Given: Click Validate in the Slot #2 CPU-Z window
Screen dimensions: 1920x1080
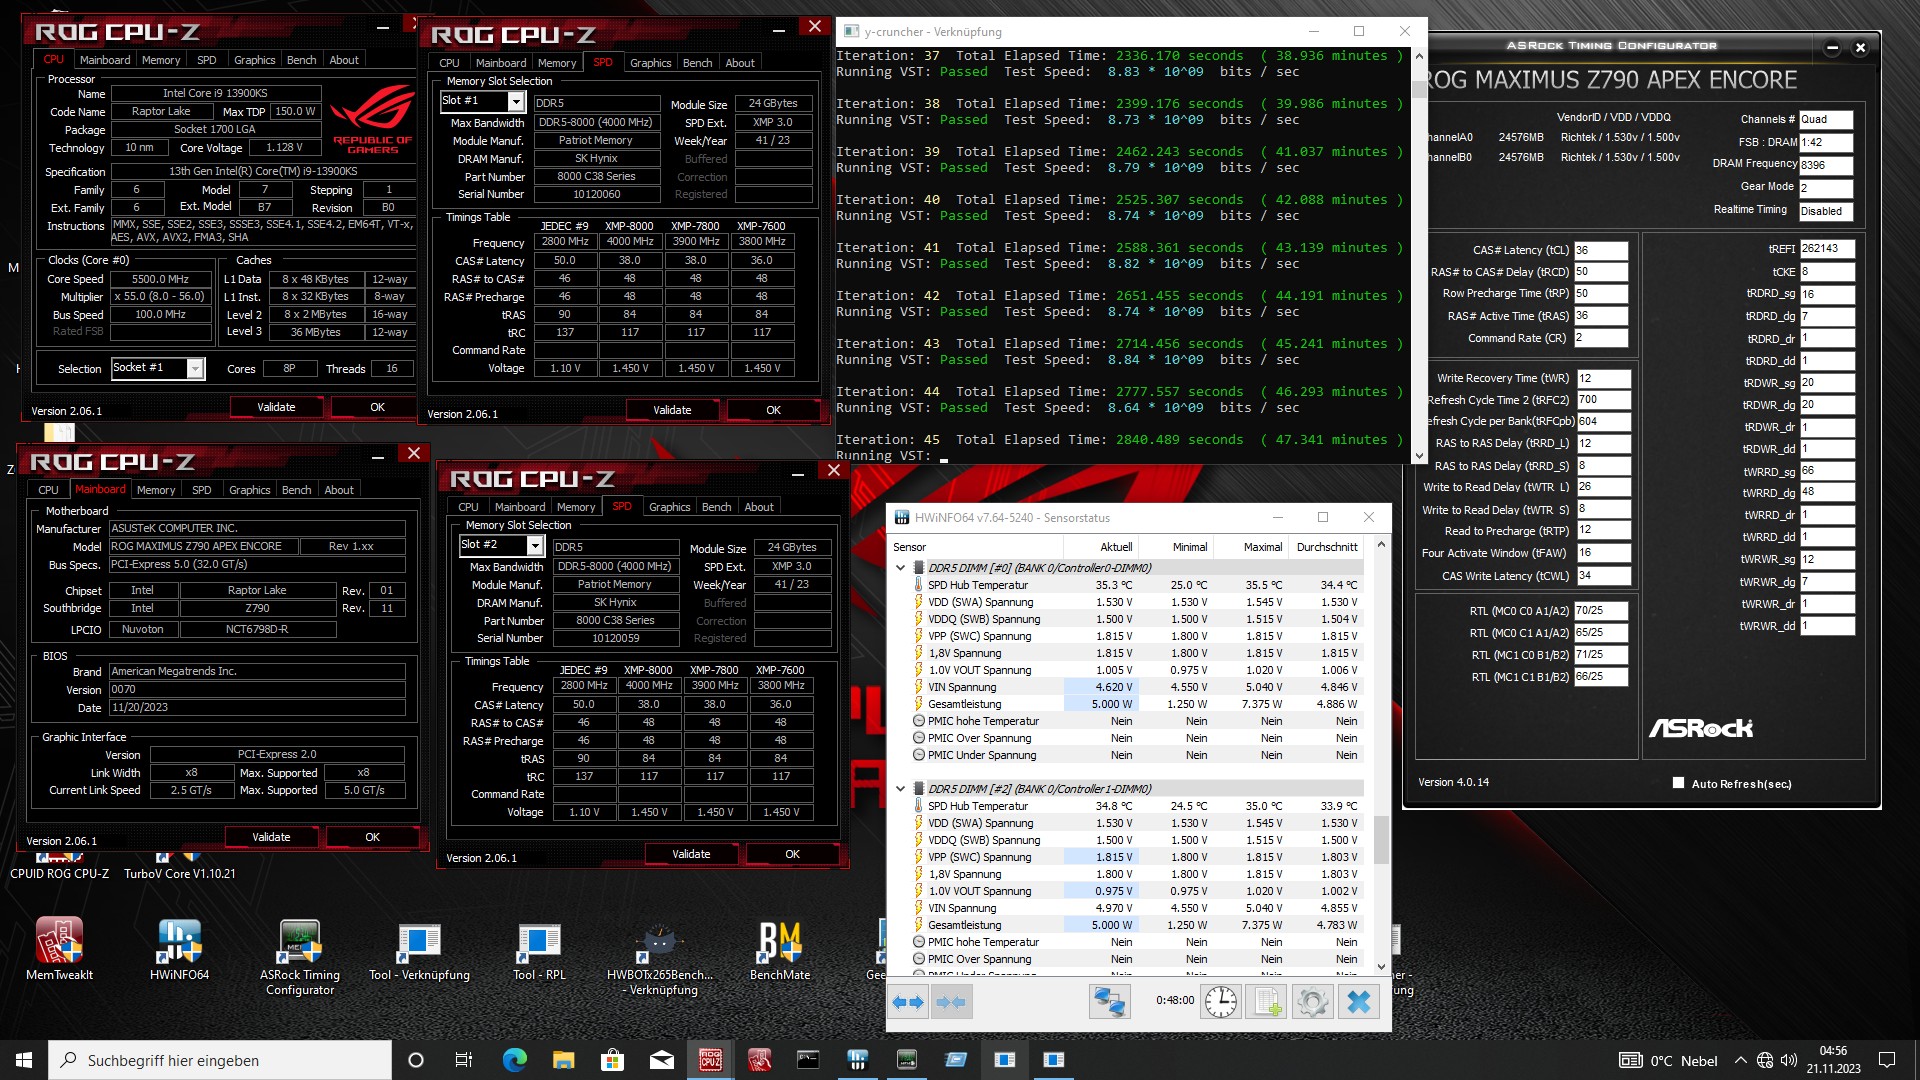Looking at the screenshot, I should (x=691, y=854).
